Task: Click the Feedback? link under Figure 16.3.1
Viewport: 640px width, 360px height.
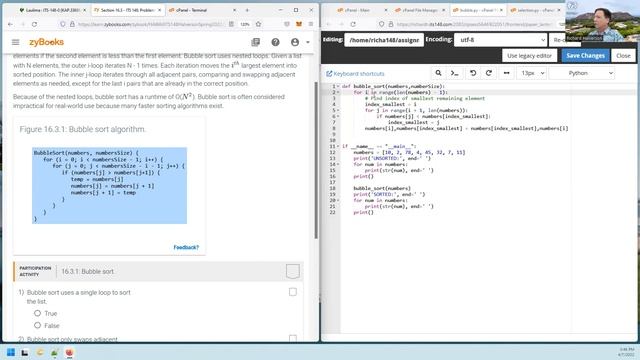Action: click(x=186, y=247)
